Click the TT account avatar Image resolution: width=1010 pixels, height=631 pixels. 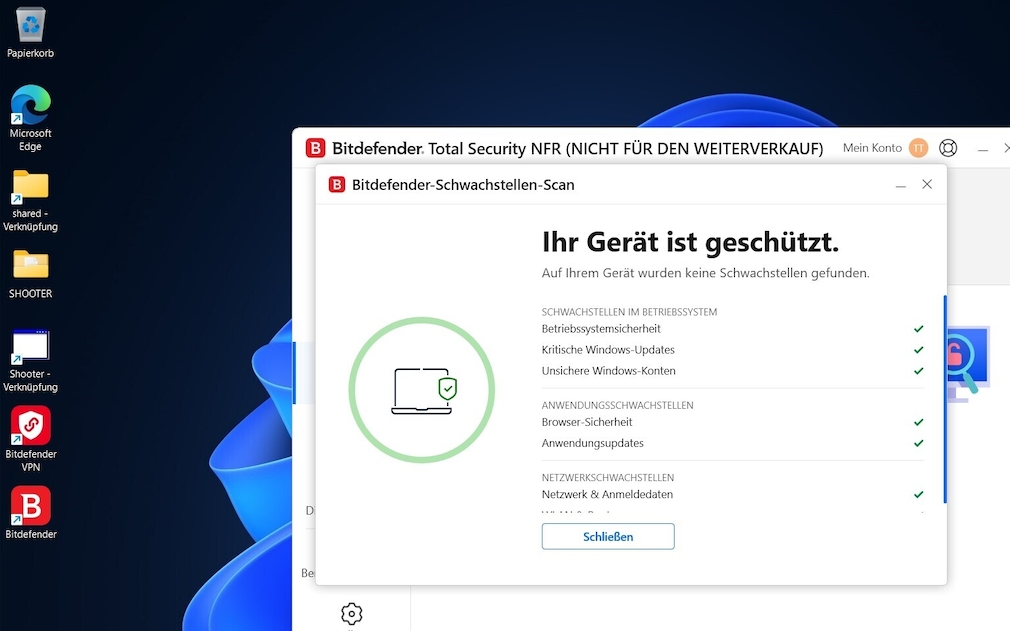point(919,147)
